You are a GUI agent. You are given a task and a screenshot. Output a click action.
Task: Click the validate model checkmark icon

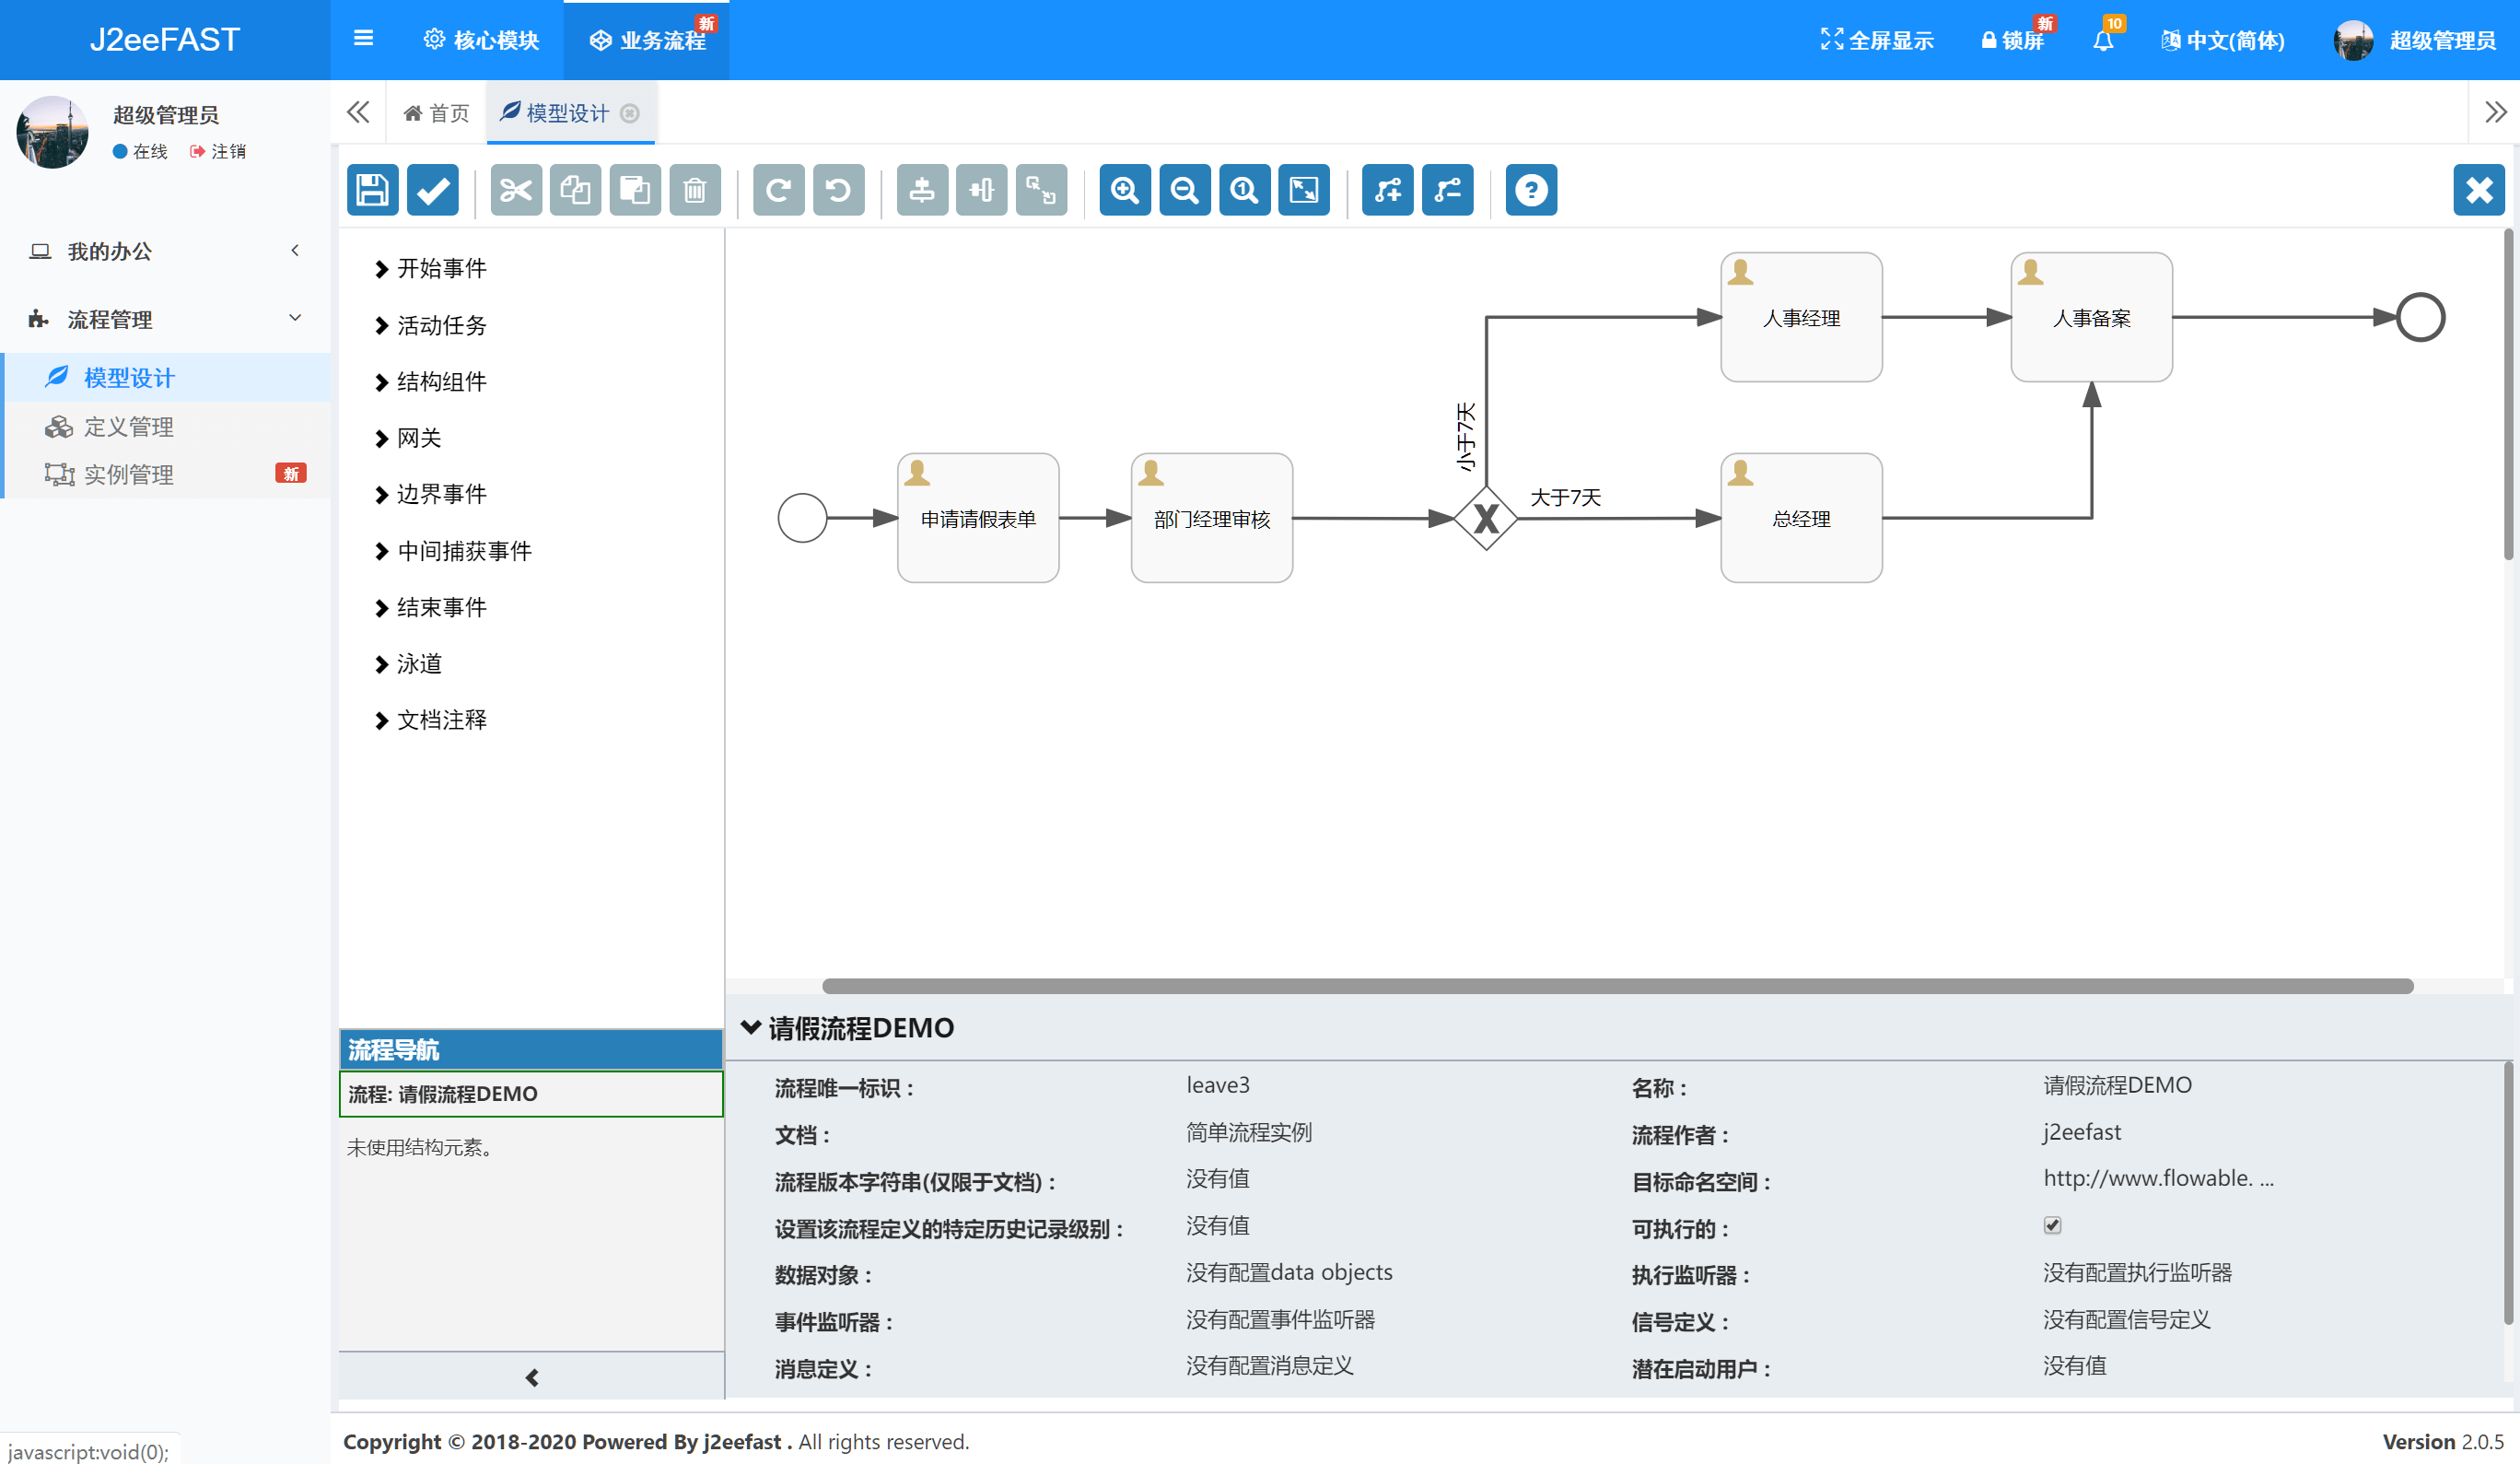tap(432, 190)
